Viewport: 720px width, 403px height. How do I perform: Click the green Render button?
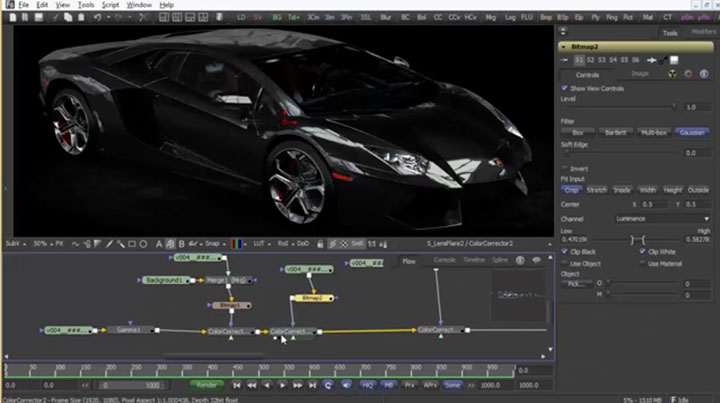point(207,385)
